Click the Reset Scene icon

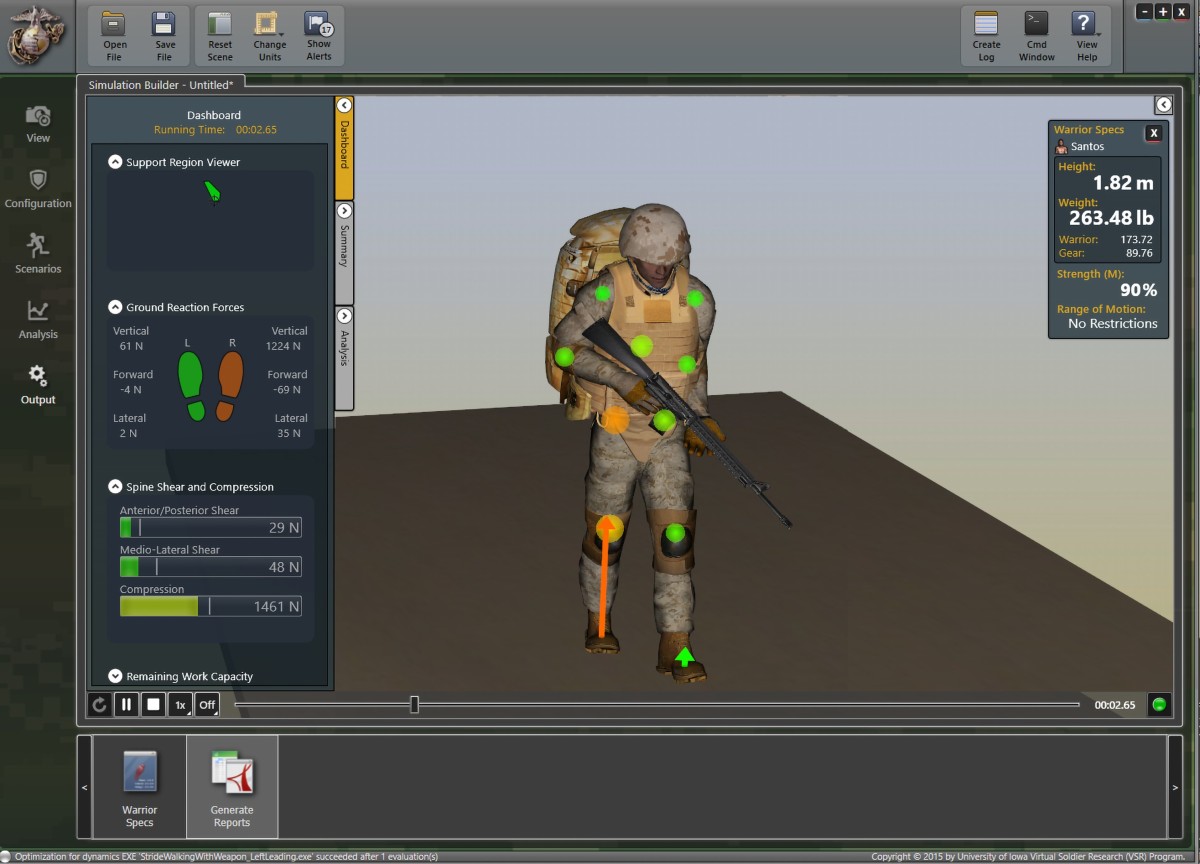point(220,35)
